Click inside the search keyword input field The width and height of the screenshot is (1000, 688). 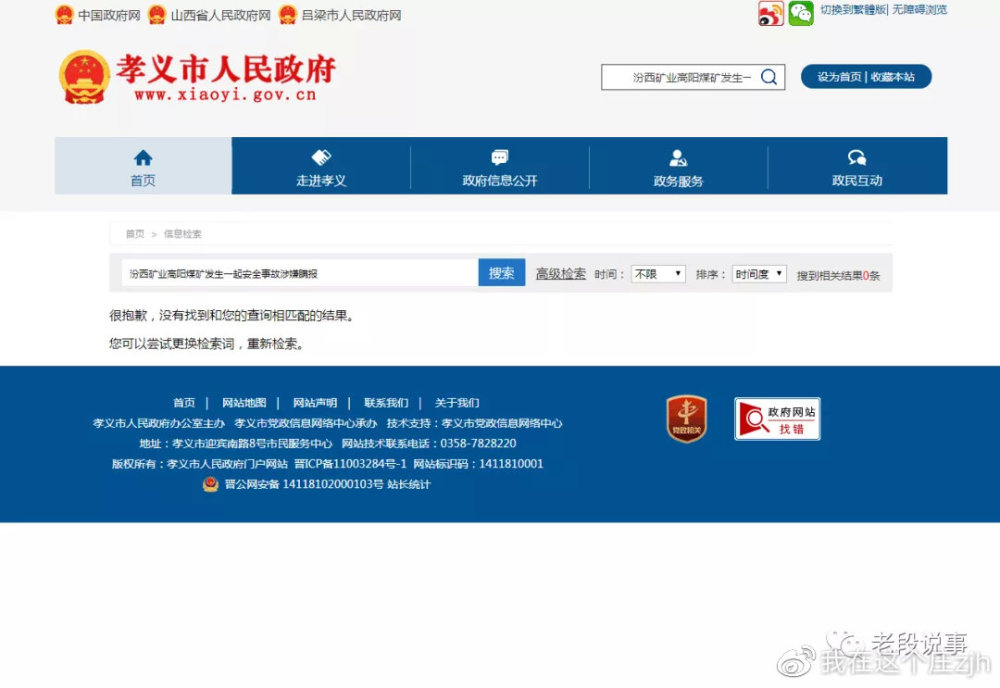(300, 272)
